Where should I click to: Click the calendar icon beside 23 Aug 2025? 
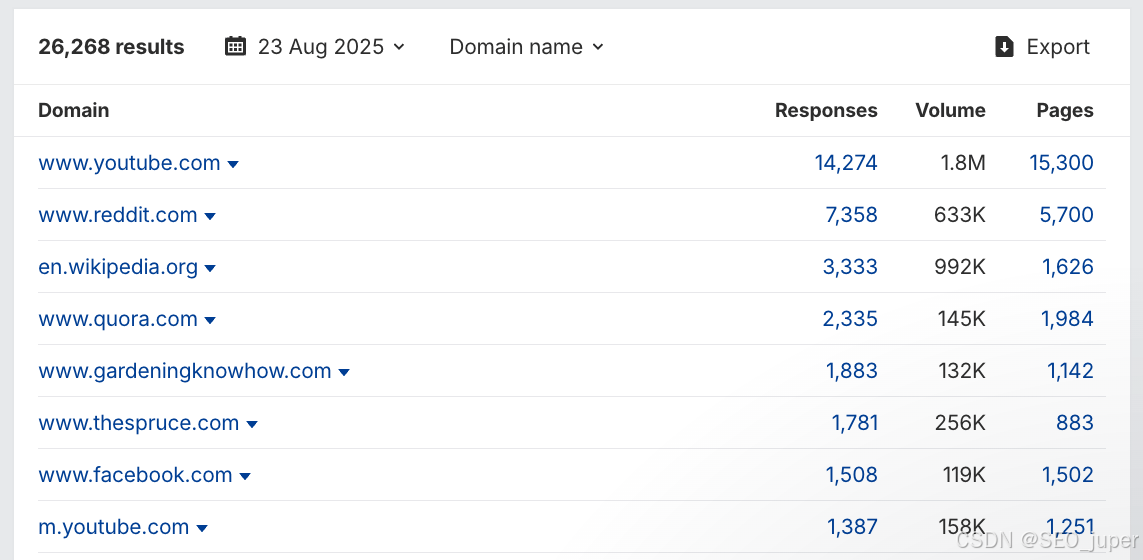click(235, 47)
